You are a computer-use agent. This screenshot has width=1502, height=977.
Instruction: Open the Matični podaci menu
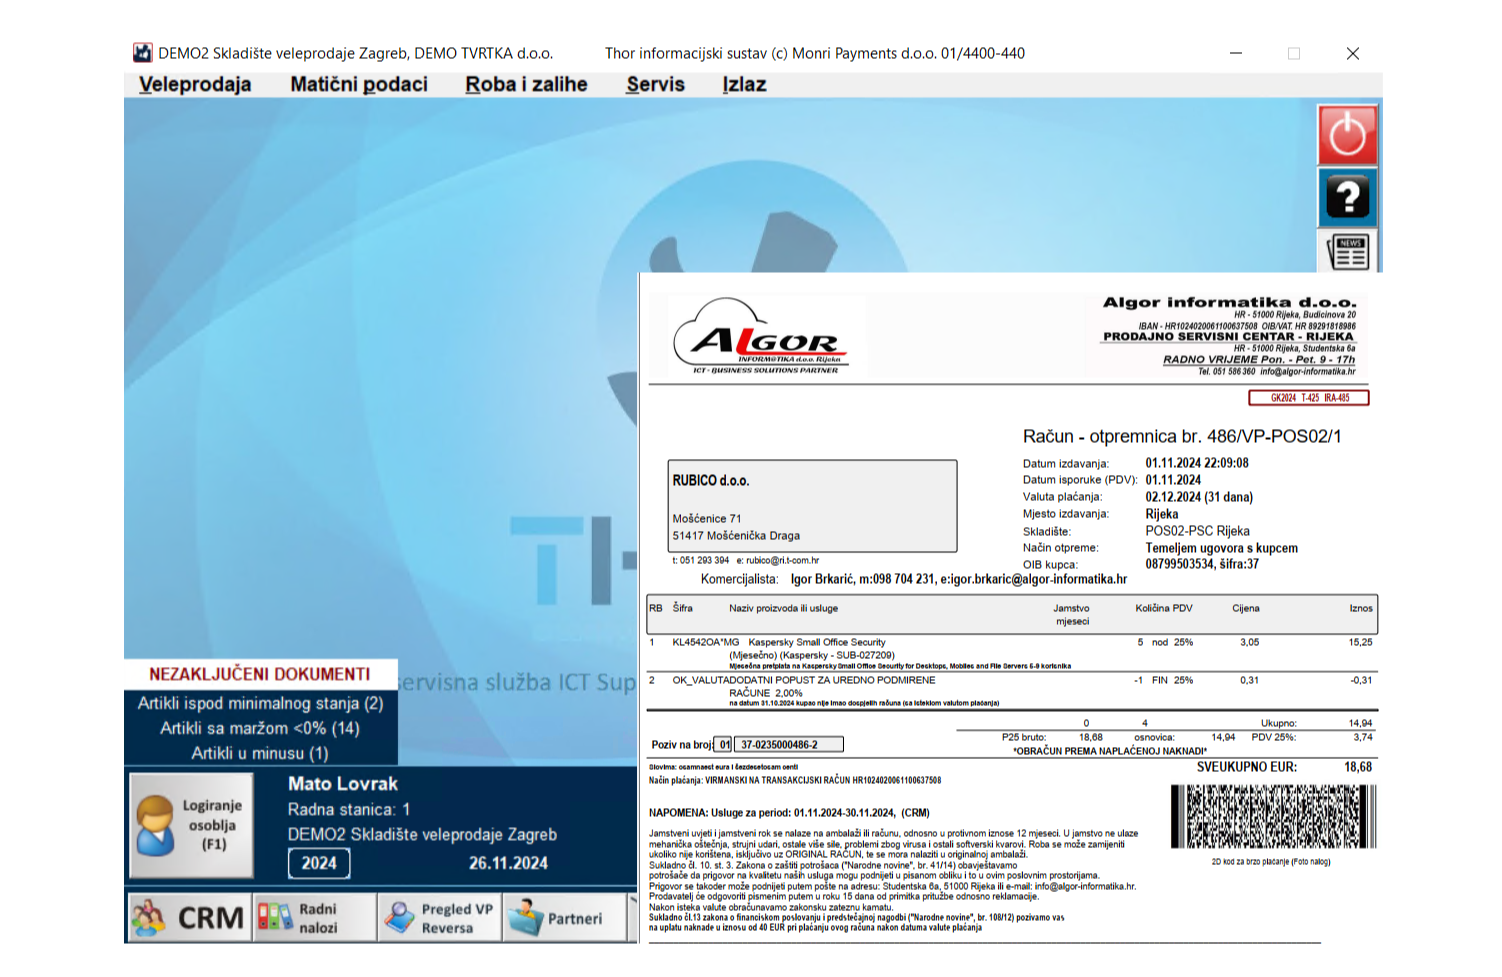(358, 84)
